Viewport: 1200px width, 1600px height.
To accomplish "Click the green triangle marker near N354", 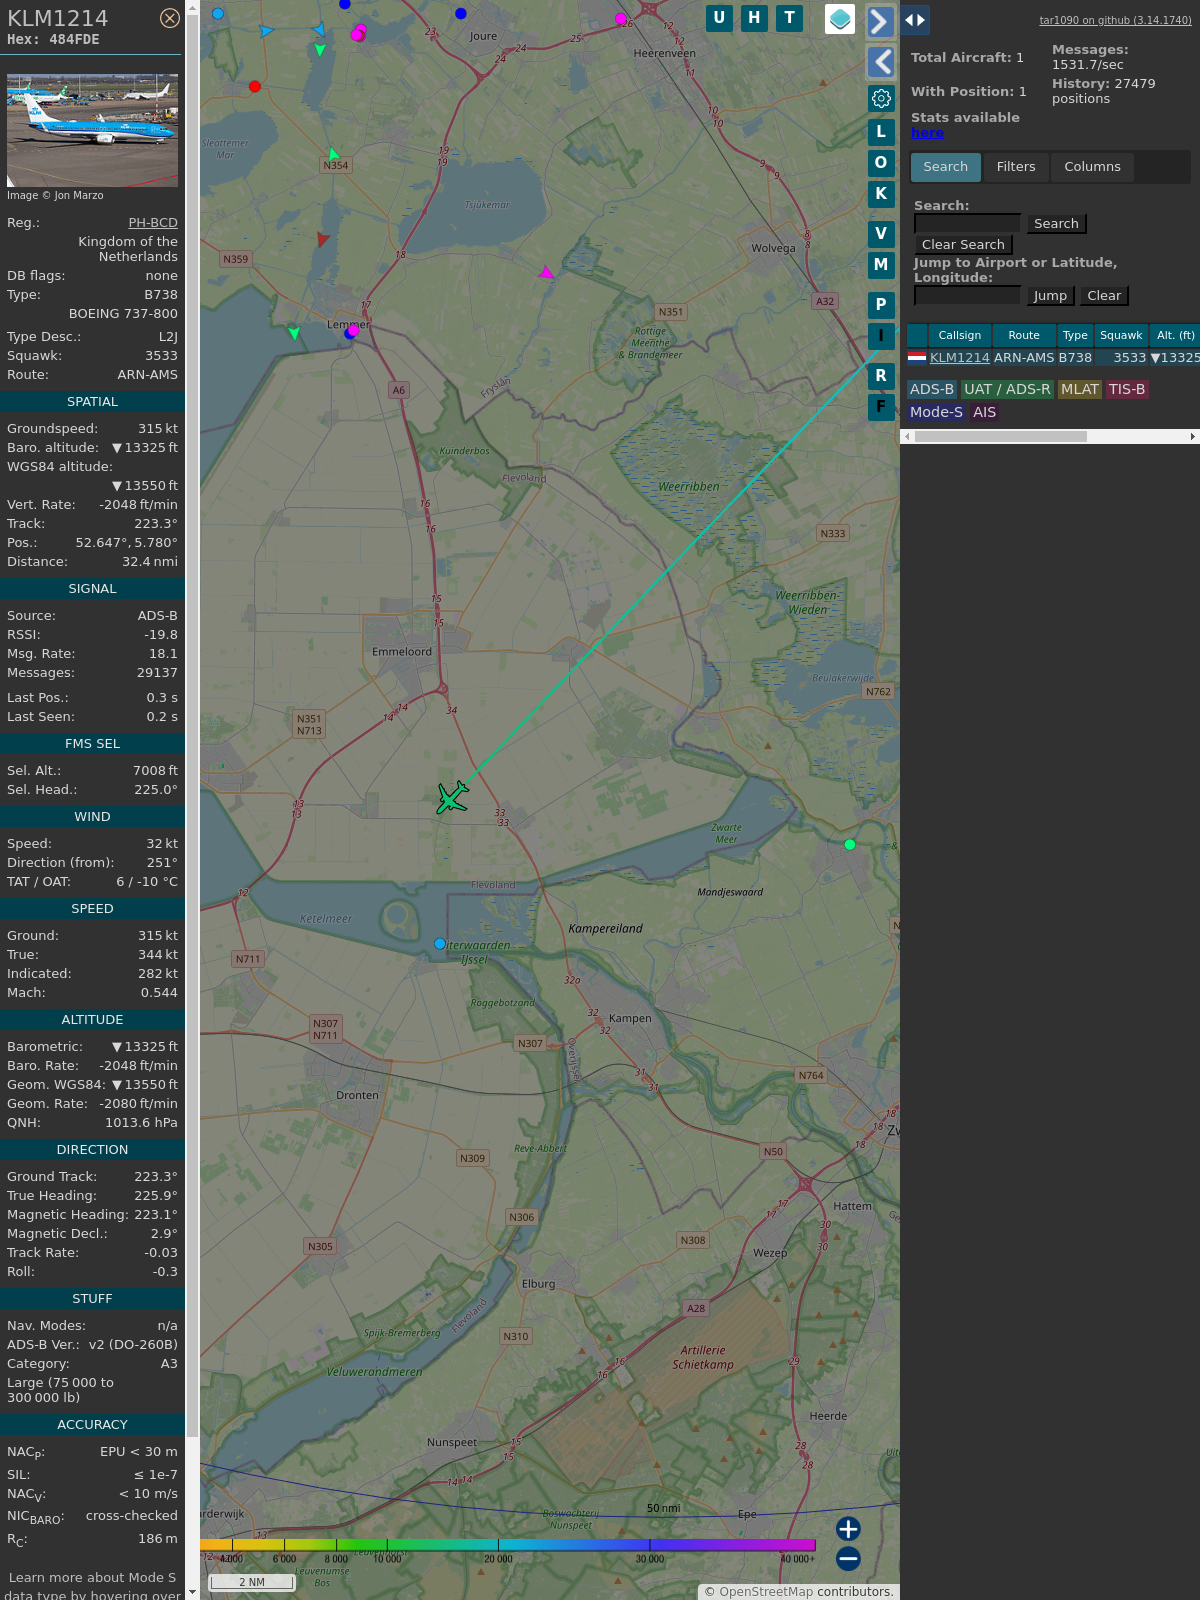I will point(333,153).
